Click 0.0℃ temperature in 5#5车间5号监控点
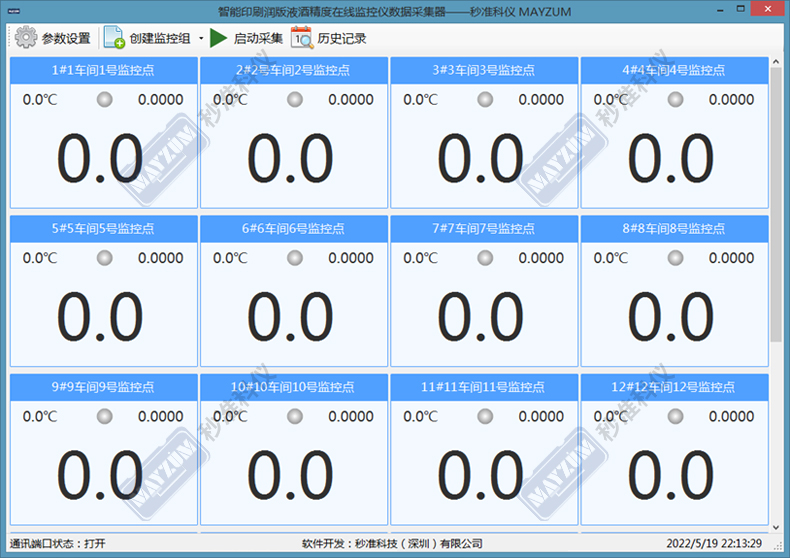Viewport: 790px width, 558px height. click(x=40, y=258)
